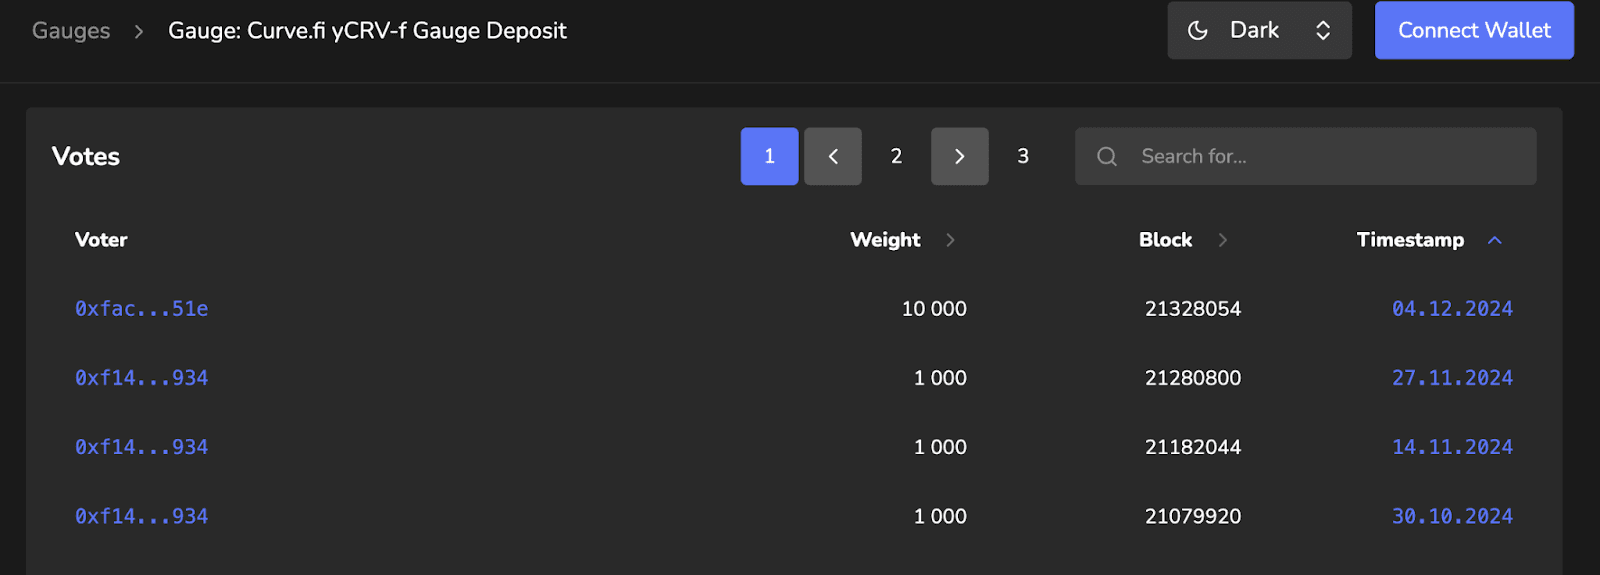Screen dimensions: 1600x575
Task: Open the 04.12.2024 timestamp link
Action: (x=1452, y=309)
